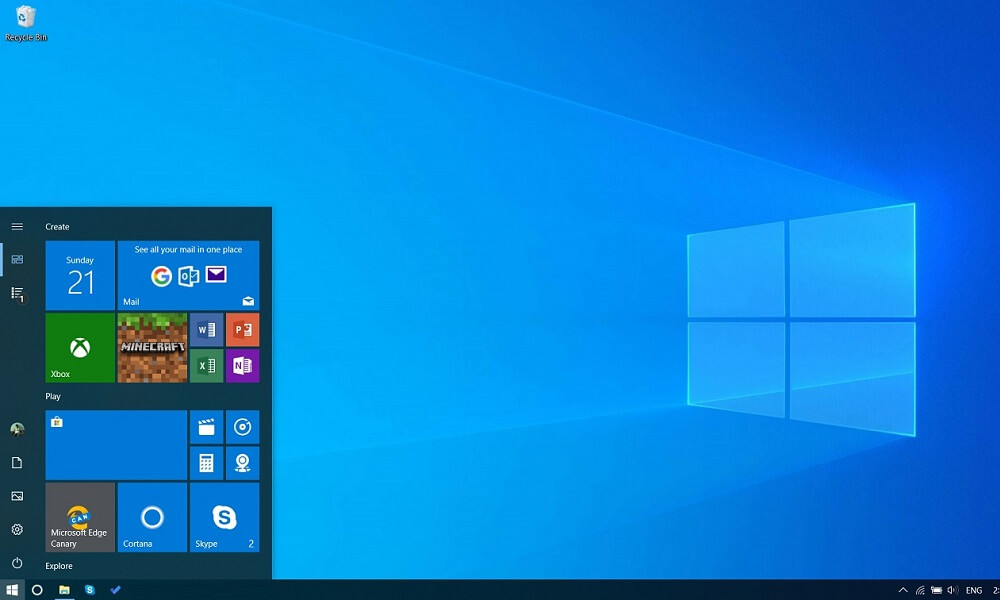Image resolution: width=1000 pixels, height=600 pixels.
Task: Expand the Start menu hamburger navigation
Action: point(17,227)
